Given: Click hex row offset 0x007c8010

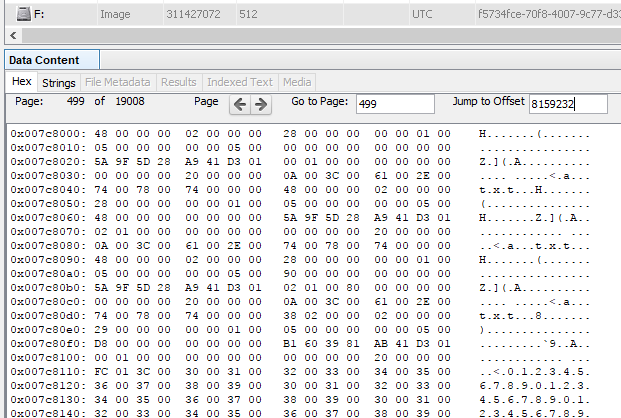Looking at the screenshot, I should [x=48, y=148].
